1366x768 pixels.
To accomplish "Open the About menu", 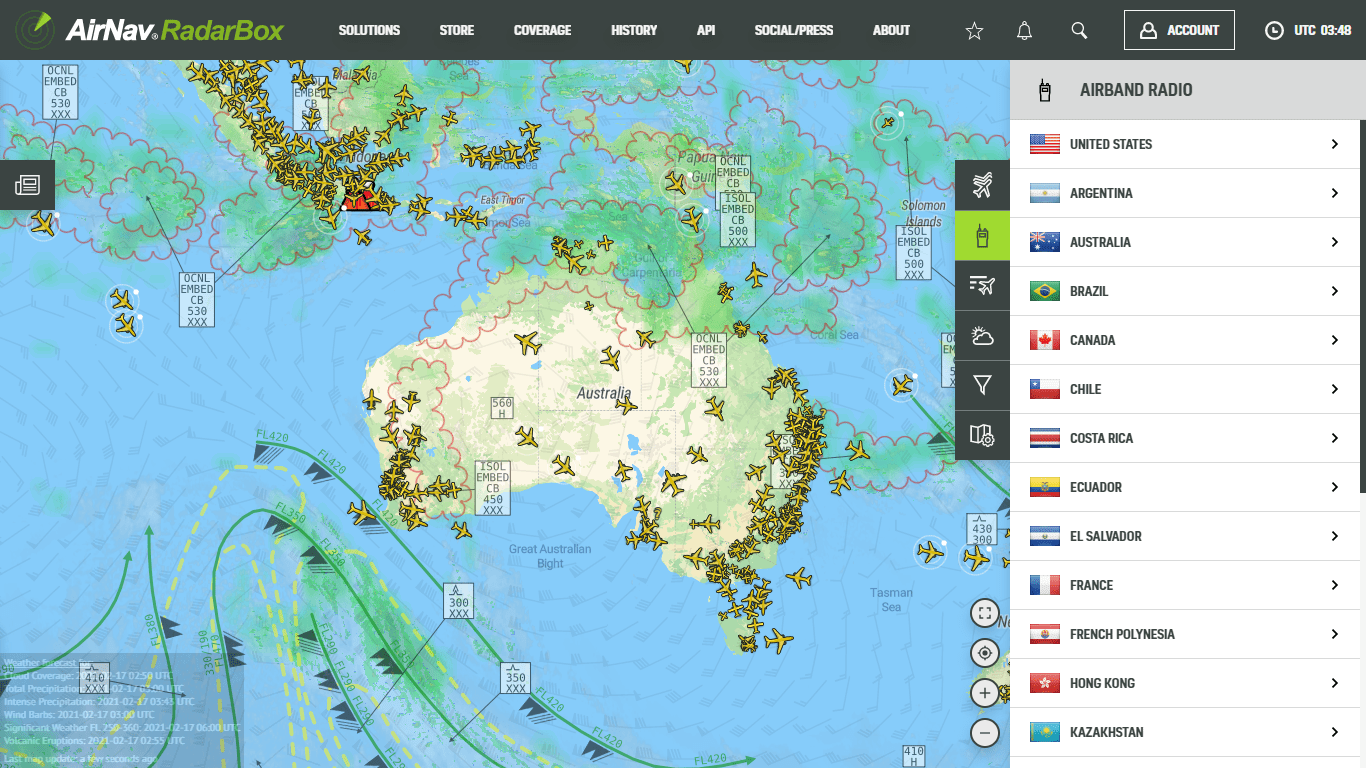I will tap(891, 30).
